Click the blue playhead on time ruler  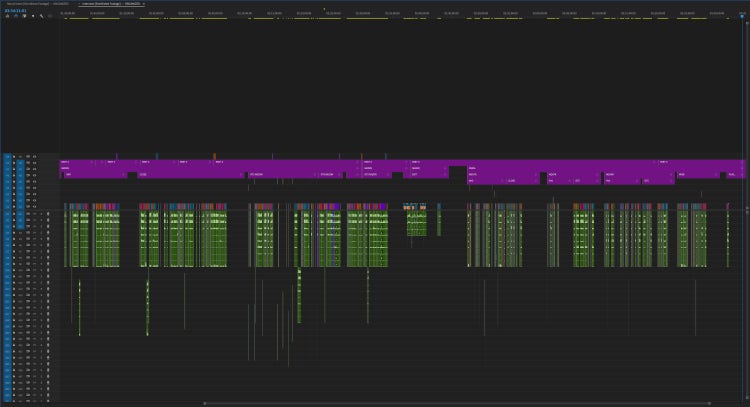point(742,16)
